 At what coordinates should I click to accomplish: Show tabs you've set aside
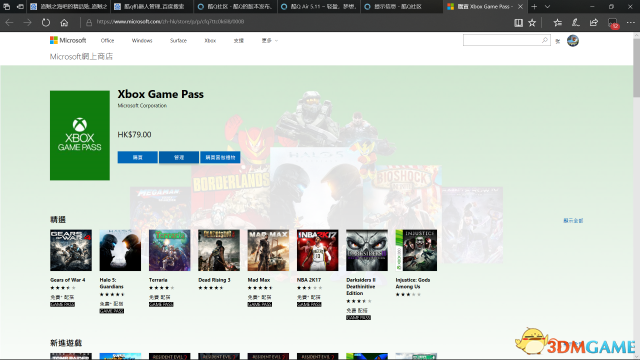7,7
